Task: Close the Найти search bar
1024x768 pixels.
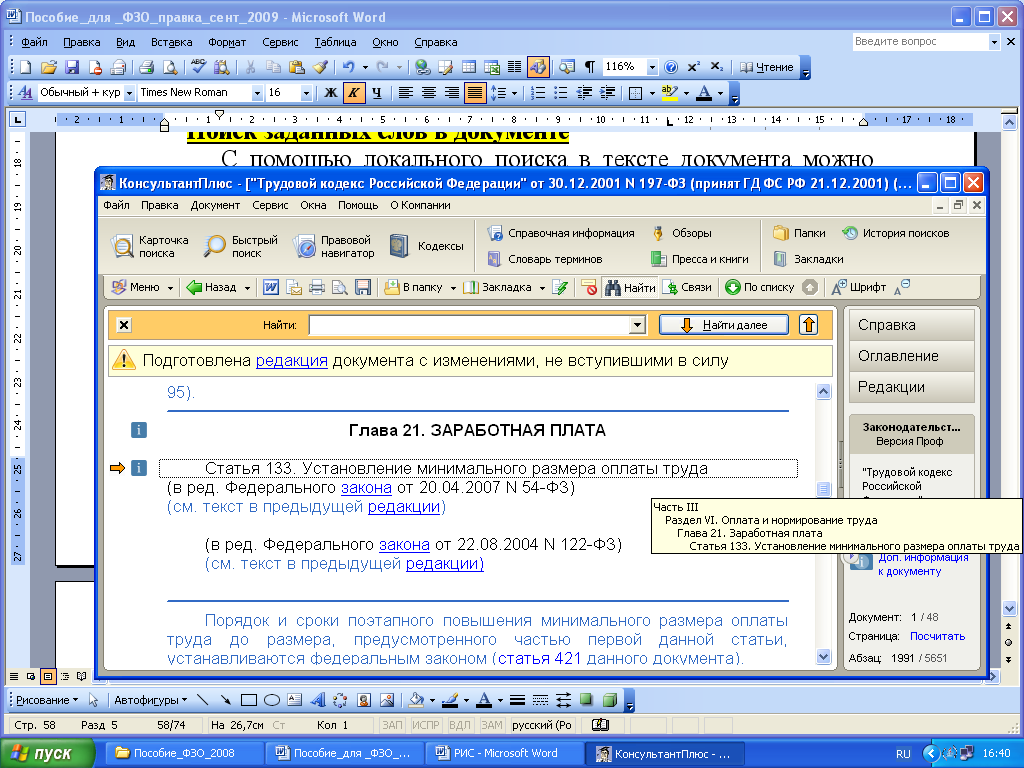Action: (x=124, y=325)
